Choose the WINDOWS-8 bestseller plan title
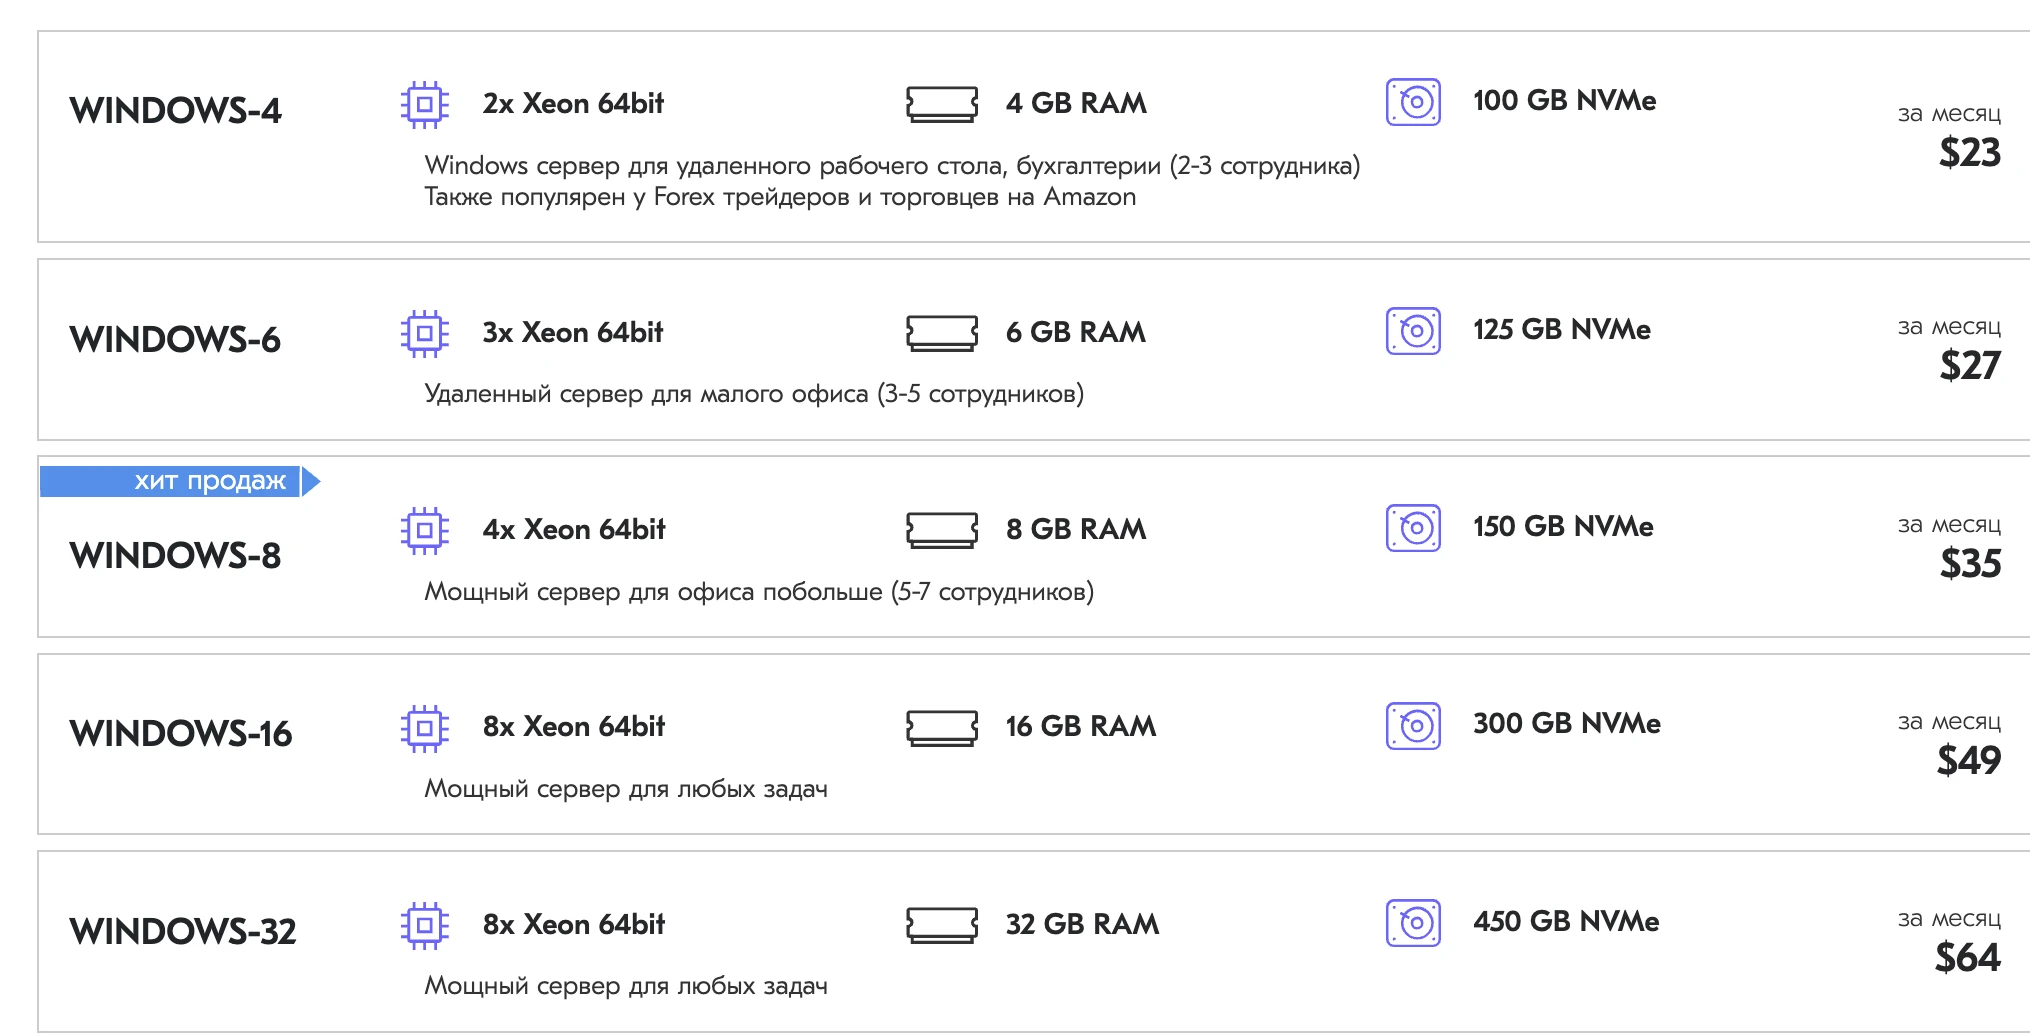The image size is (2030, 1036). point(175,555)
